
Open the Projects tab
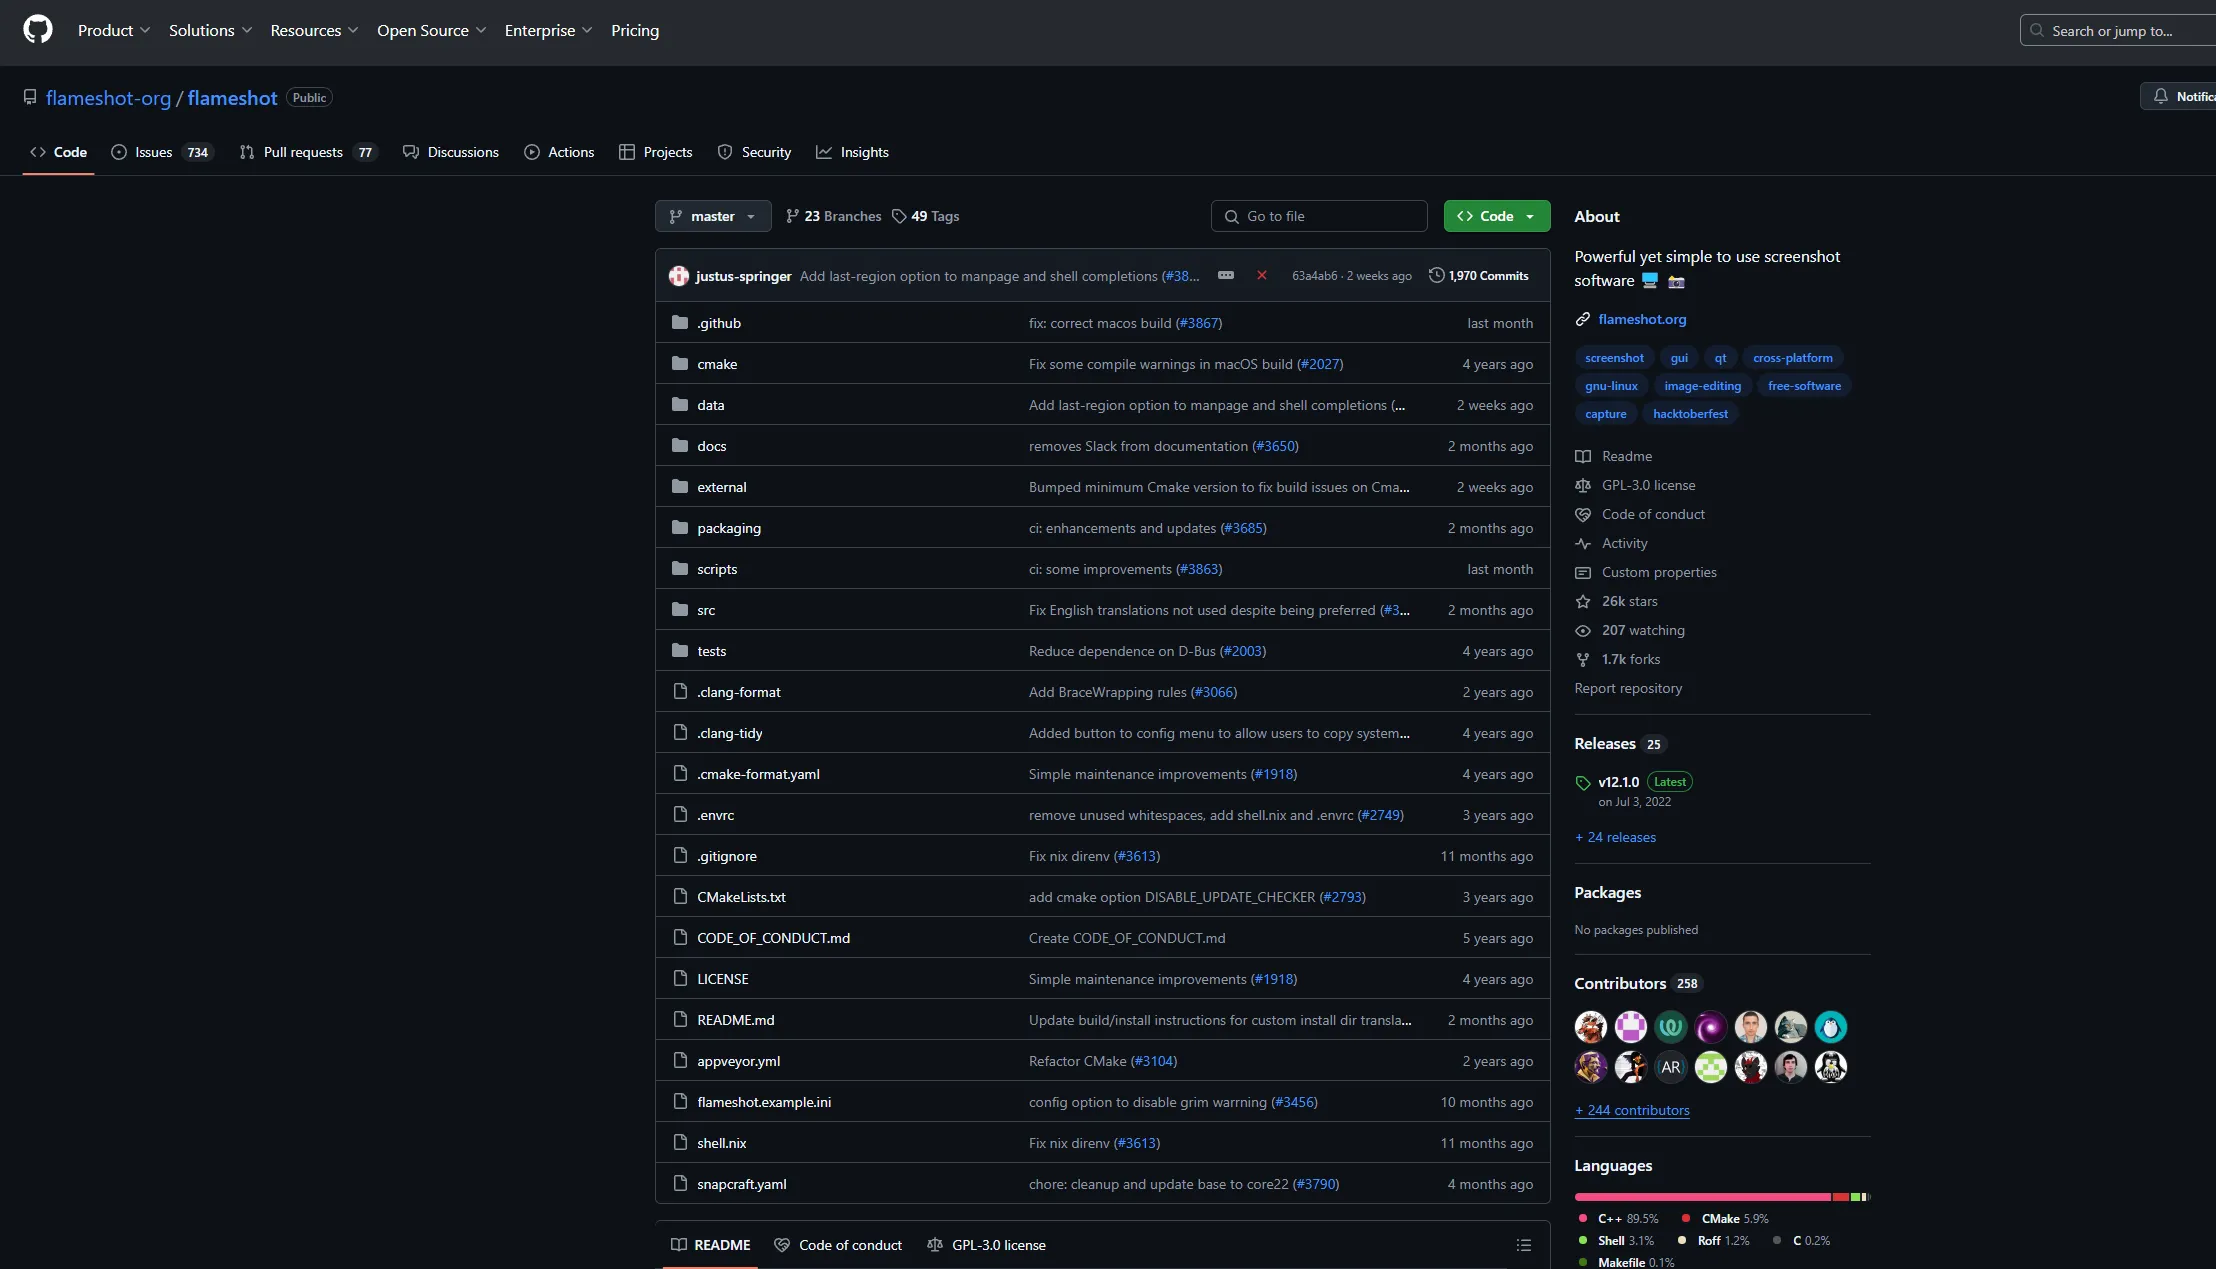coord(655,152)
